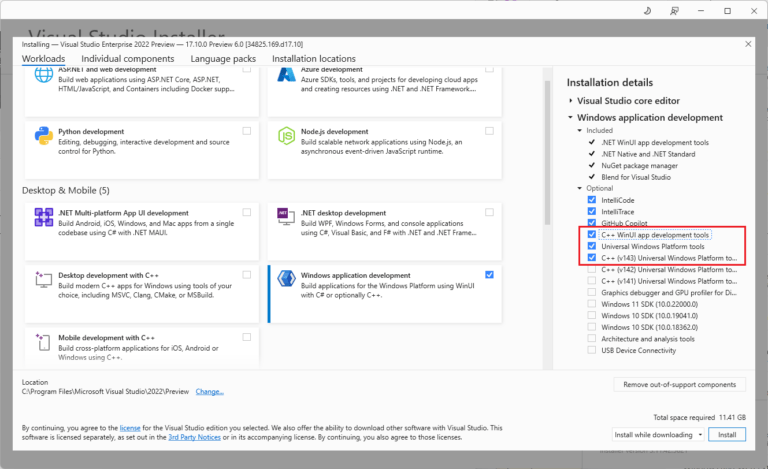Uncheck the IntelliTrace optional component
The height and width of the screenshot is (469, 768).
[x=592, y=211]
